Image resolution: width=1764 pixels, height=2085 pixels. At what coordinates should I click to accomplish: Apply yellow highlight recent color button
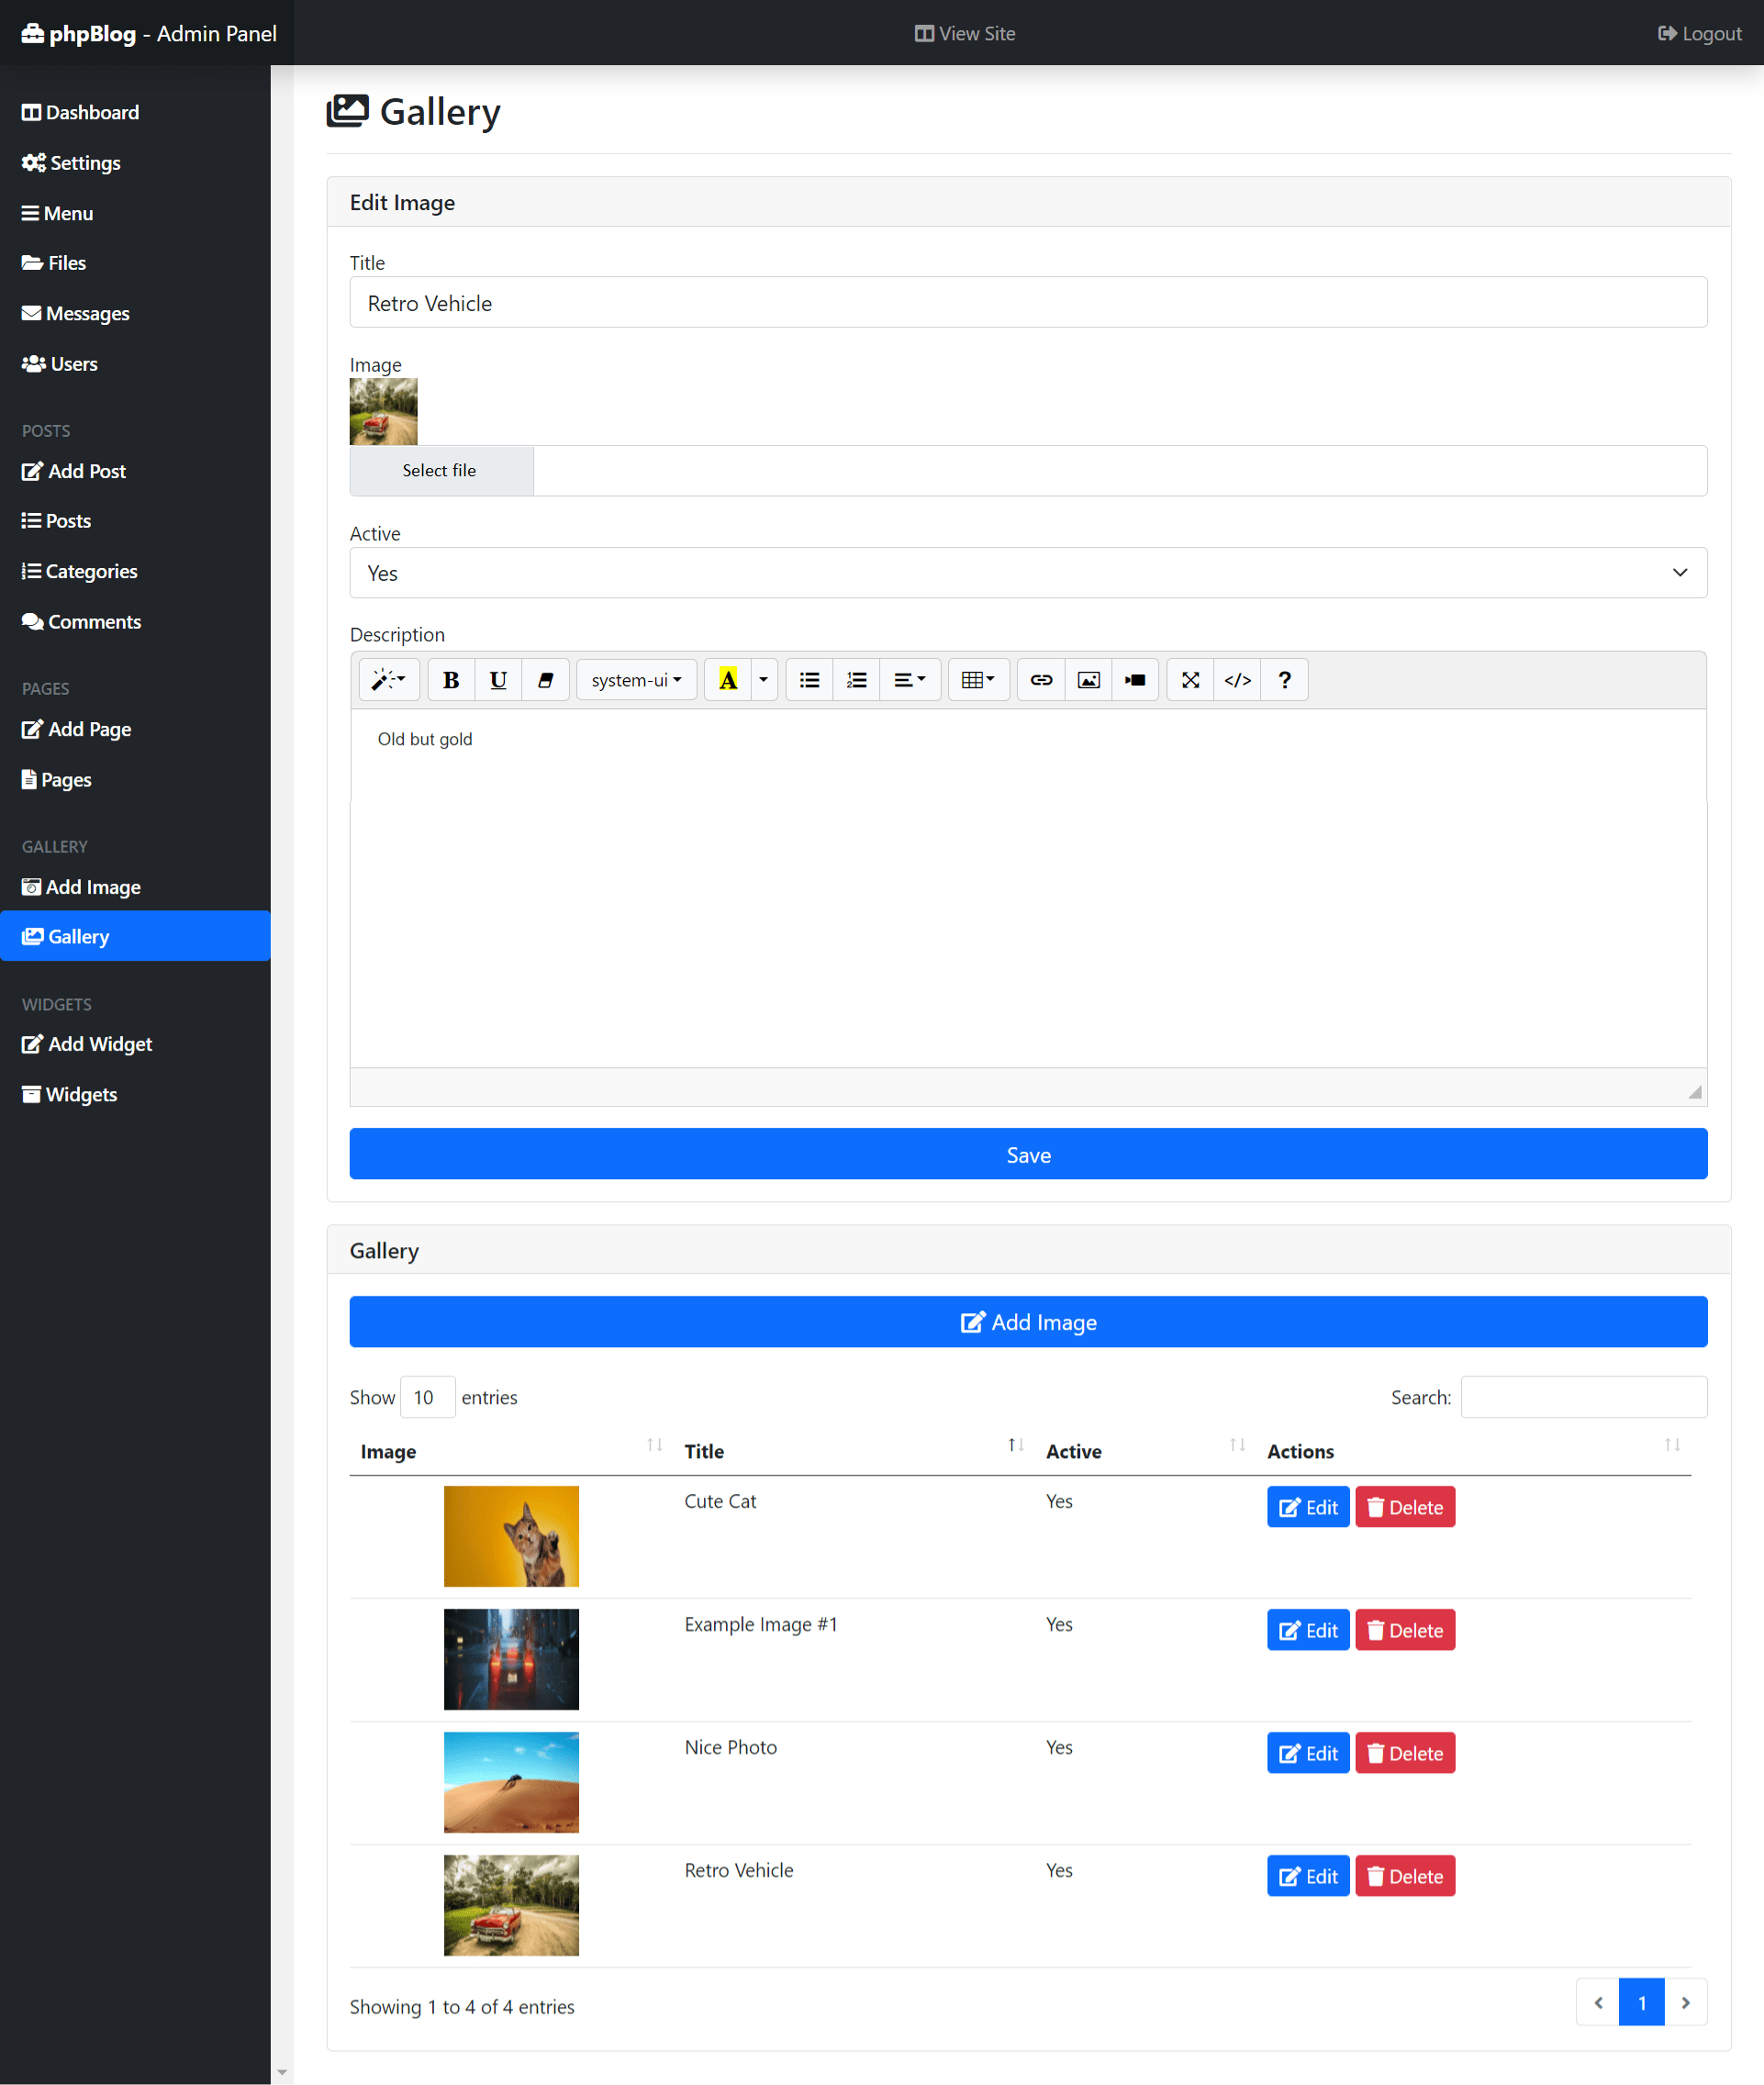[728, 680]
